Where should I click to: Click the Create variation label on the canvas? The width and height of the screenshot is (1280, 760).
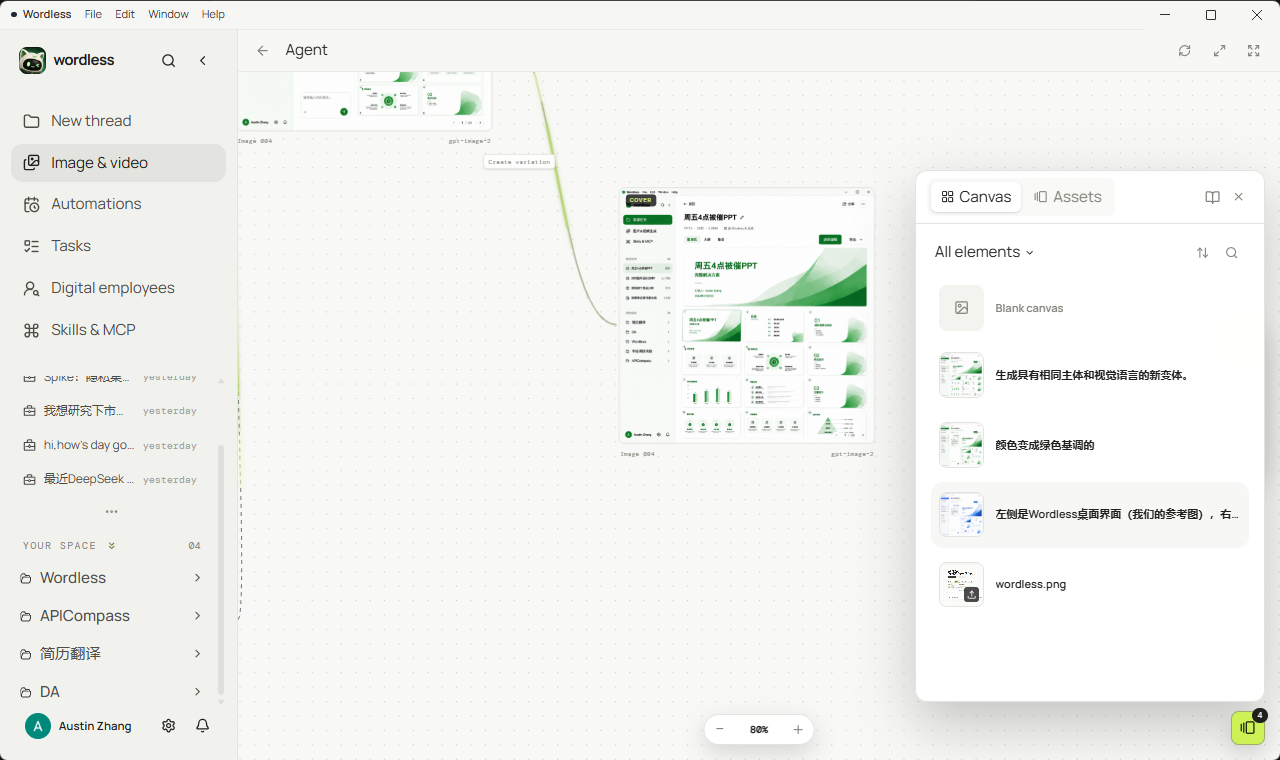click(x=519, y=162)
